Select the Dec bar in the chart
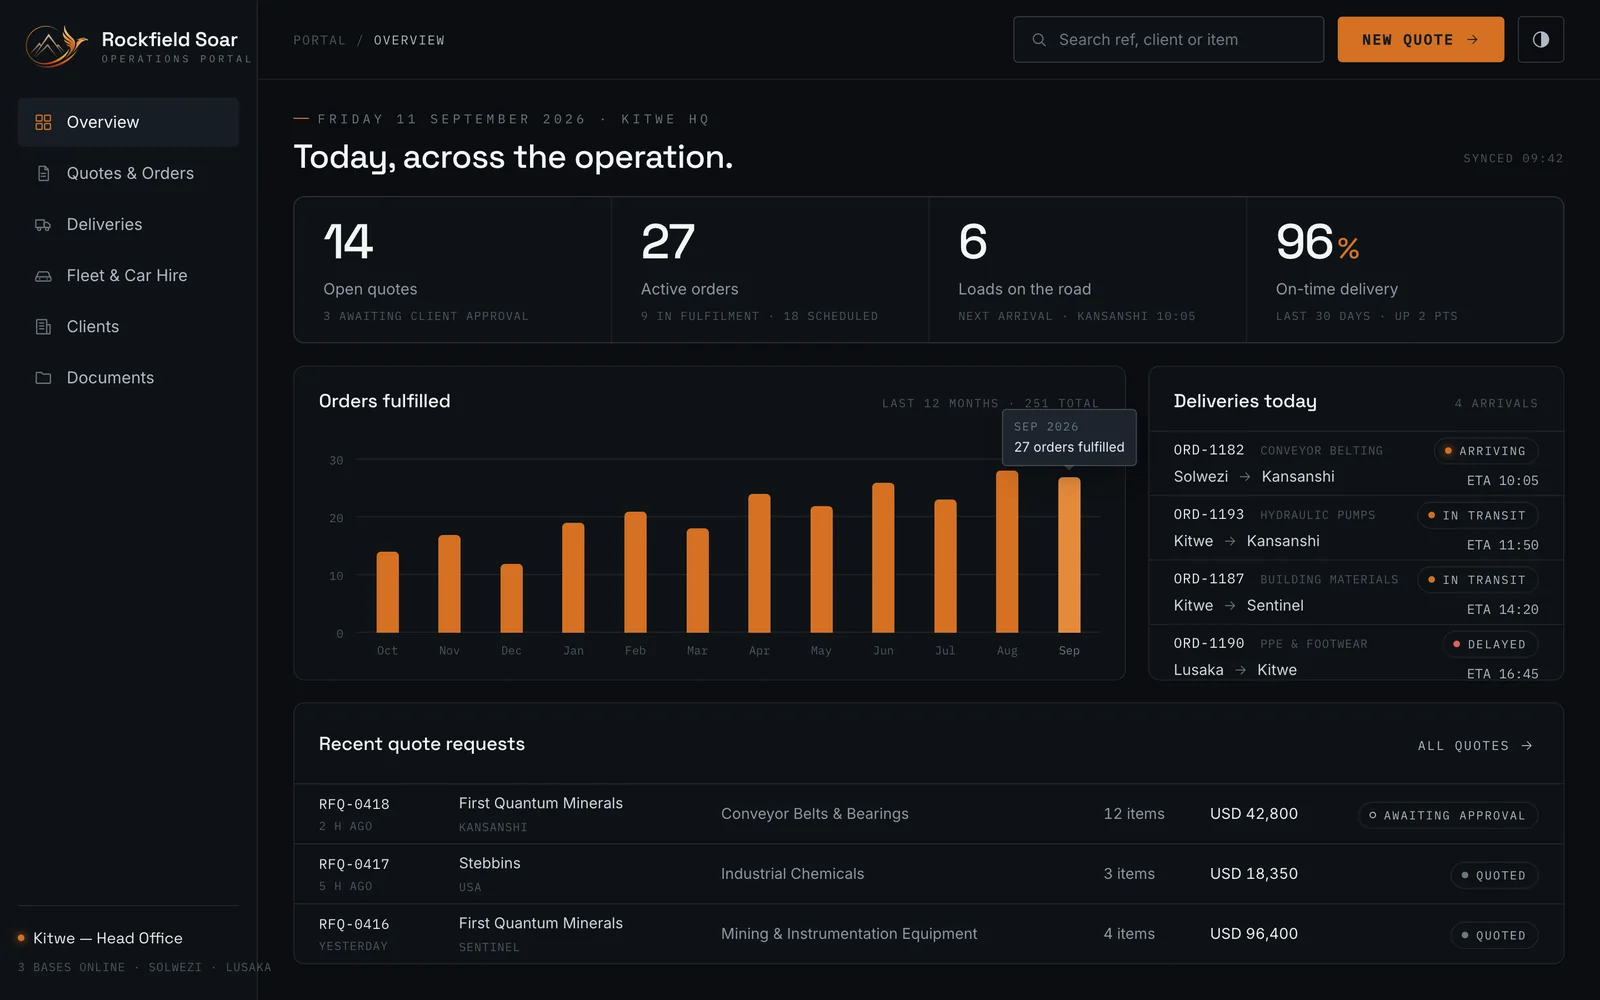Screen dimensions: 1600x1000 [x=511, y=598]
